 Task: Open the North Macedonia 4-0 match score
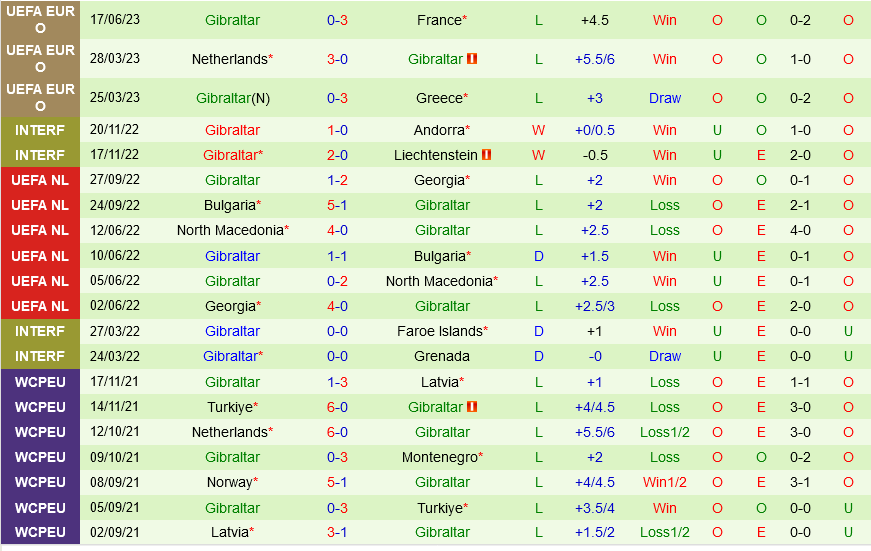[x=337, y=230]
